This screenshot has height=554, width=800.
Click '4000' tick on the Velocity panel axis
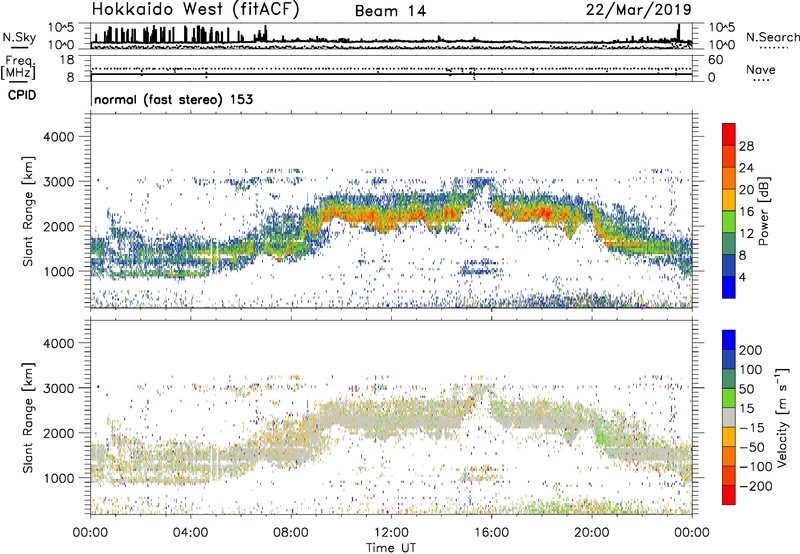(59, 343)
